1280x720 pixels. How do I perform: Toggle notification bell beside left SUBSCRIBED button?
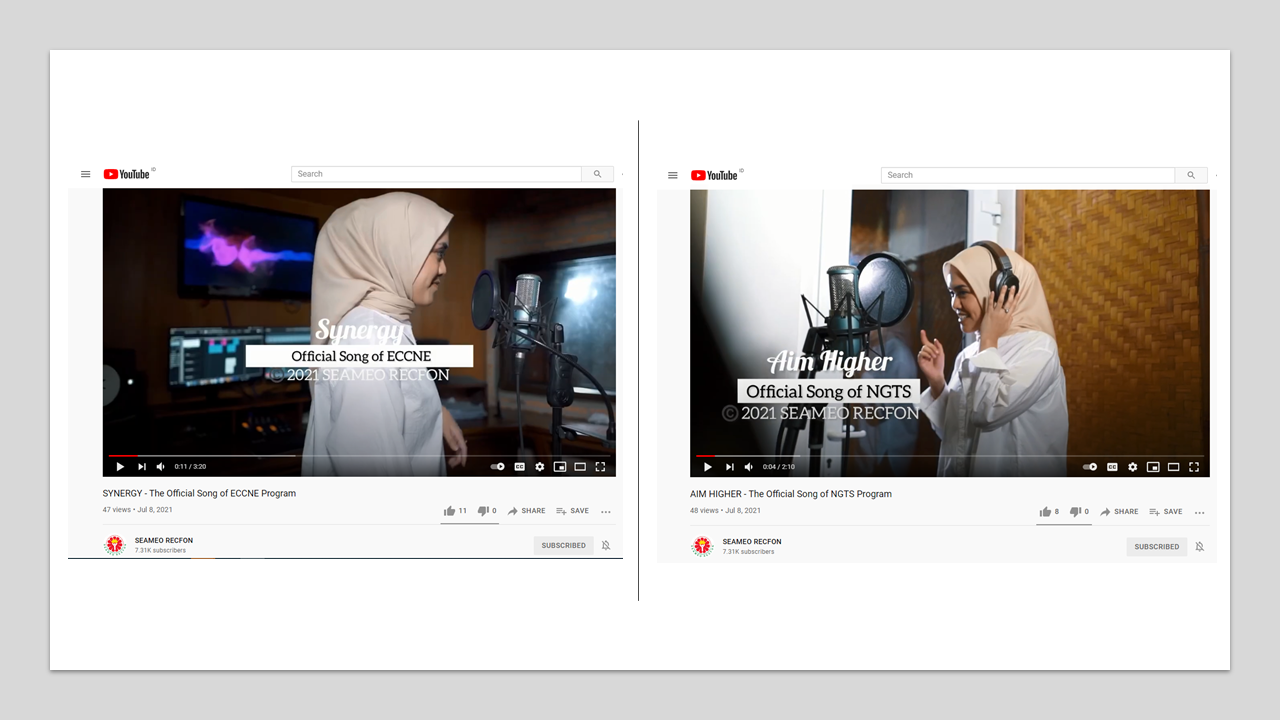click(x=606, y=545)
